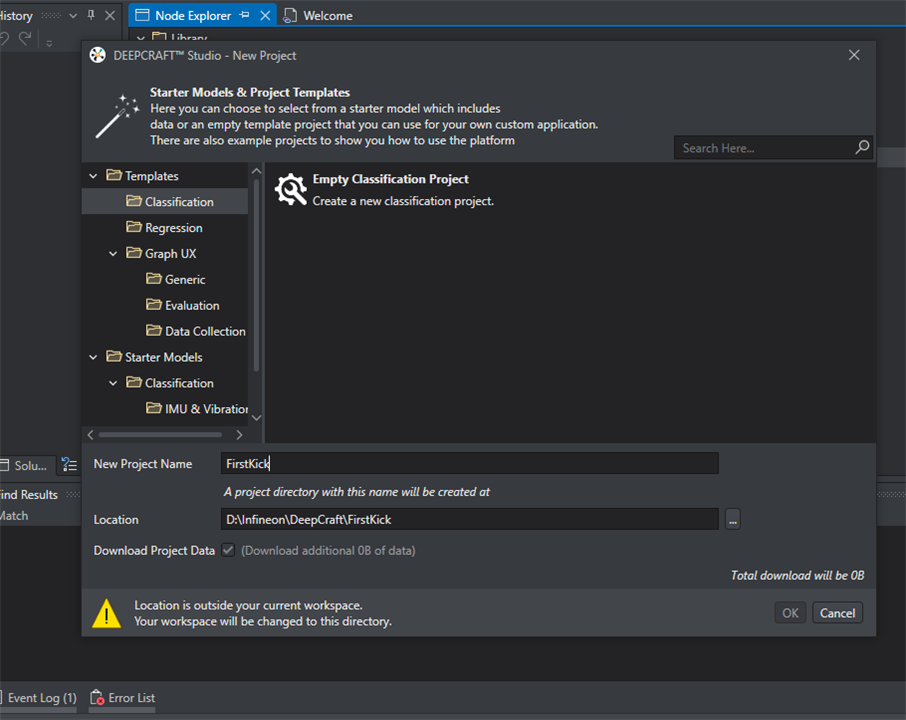Click the outline list icon beside Solu... tab
The image size is (906, 720).
pyautogui.click(x=69, y=465)
